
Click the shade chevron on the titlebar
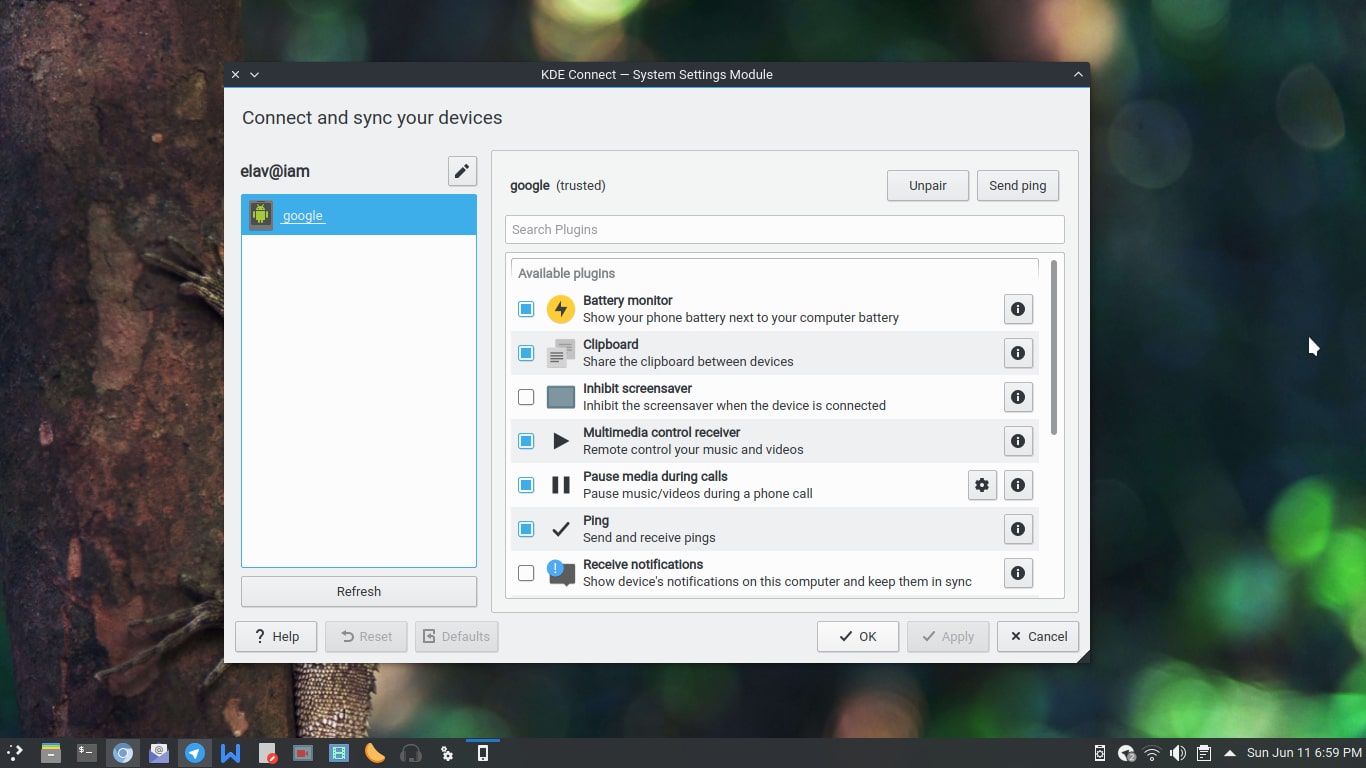(x=1078, y=74)
